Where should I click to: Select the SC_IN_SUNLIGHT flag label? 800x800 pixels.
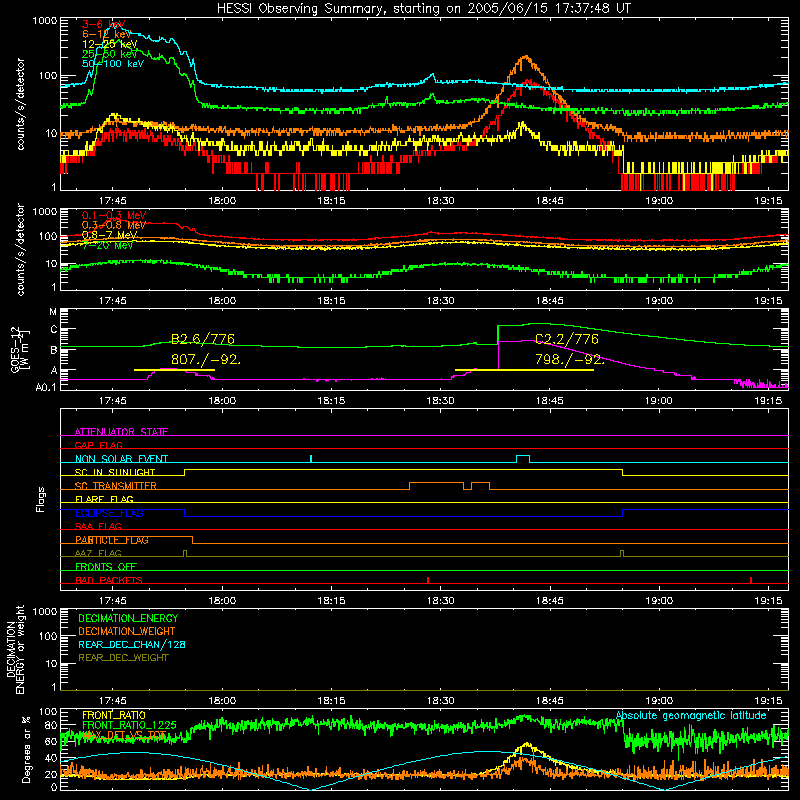tap(115, 472)
